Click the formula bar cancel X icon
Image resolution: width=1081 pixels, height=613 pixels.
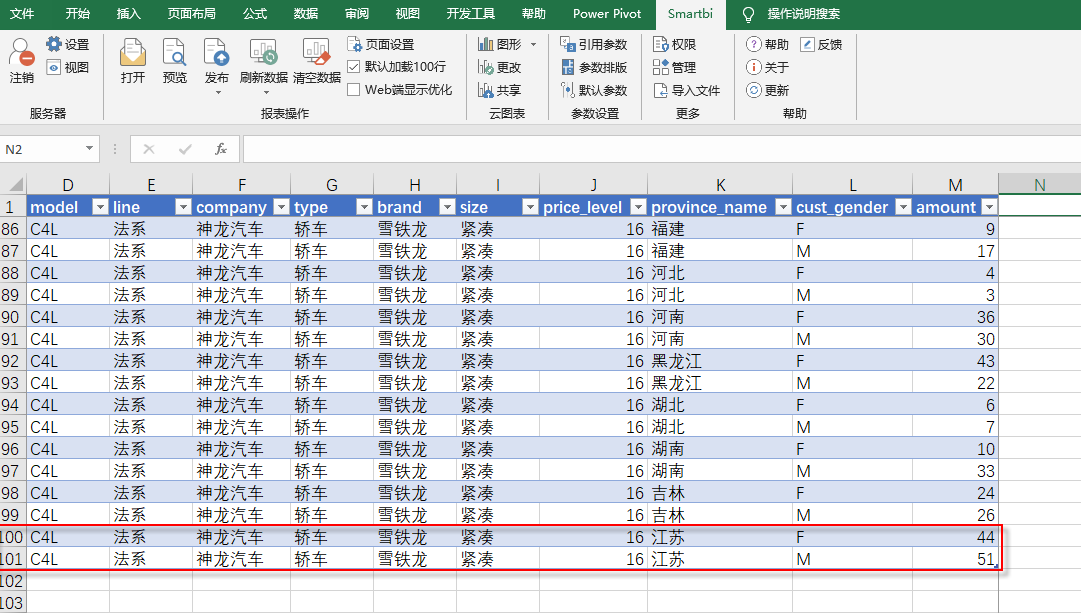point(148,149)
